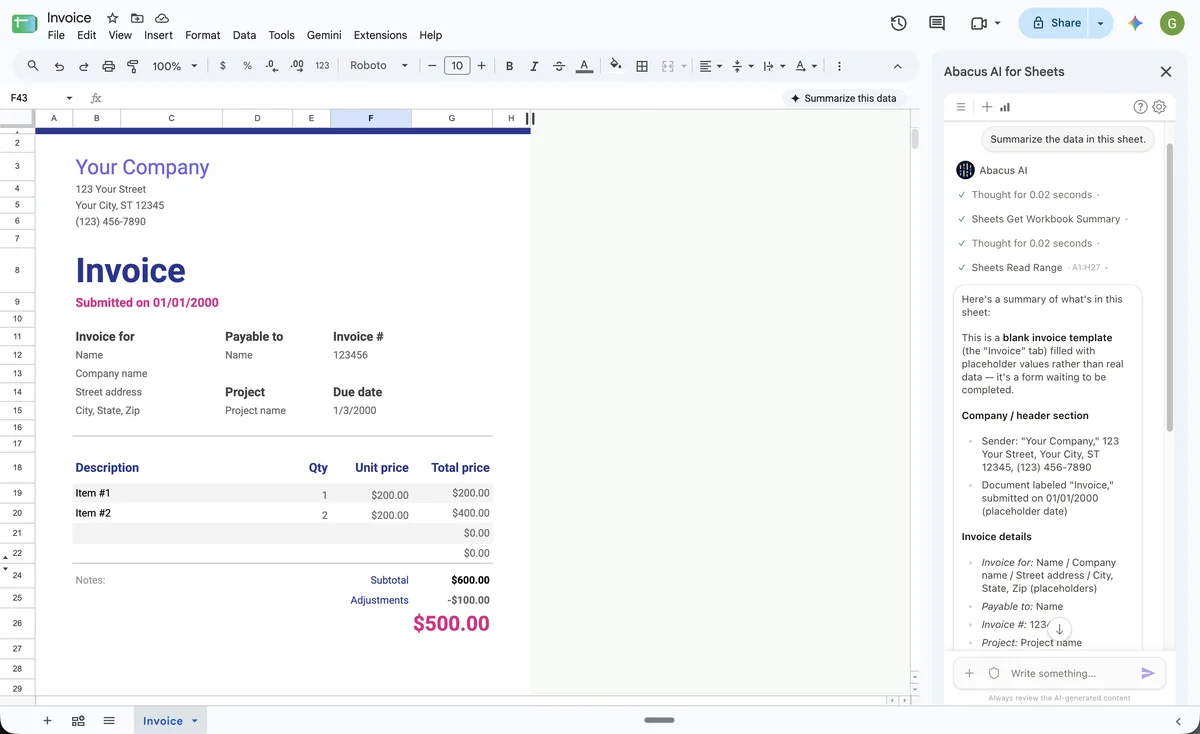Undo the last action
1200x734 pixels.
[59, 66]
